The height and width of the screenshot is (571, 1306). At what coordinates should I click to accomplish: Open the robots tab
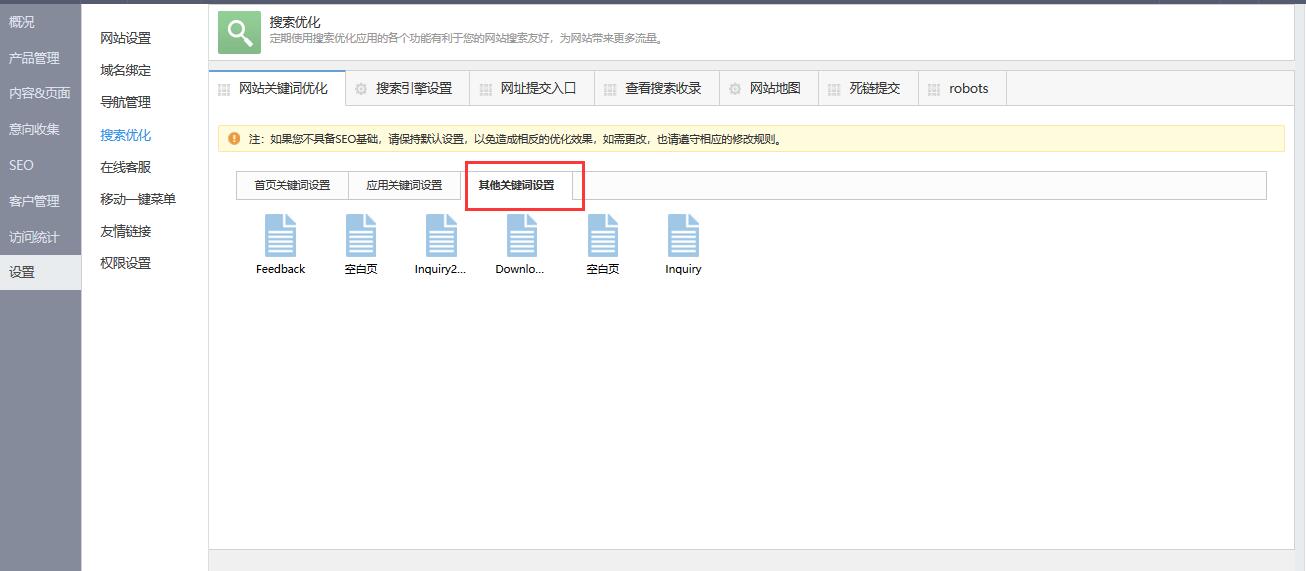click(x=962, y=88)
